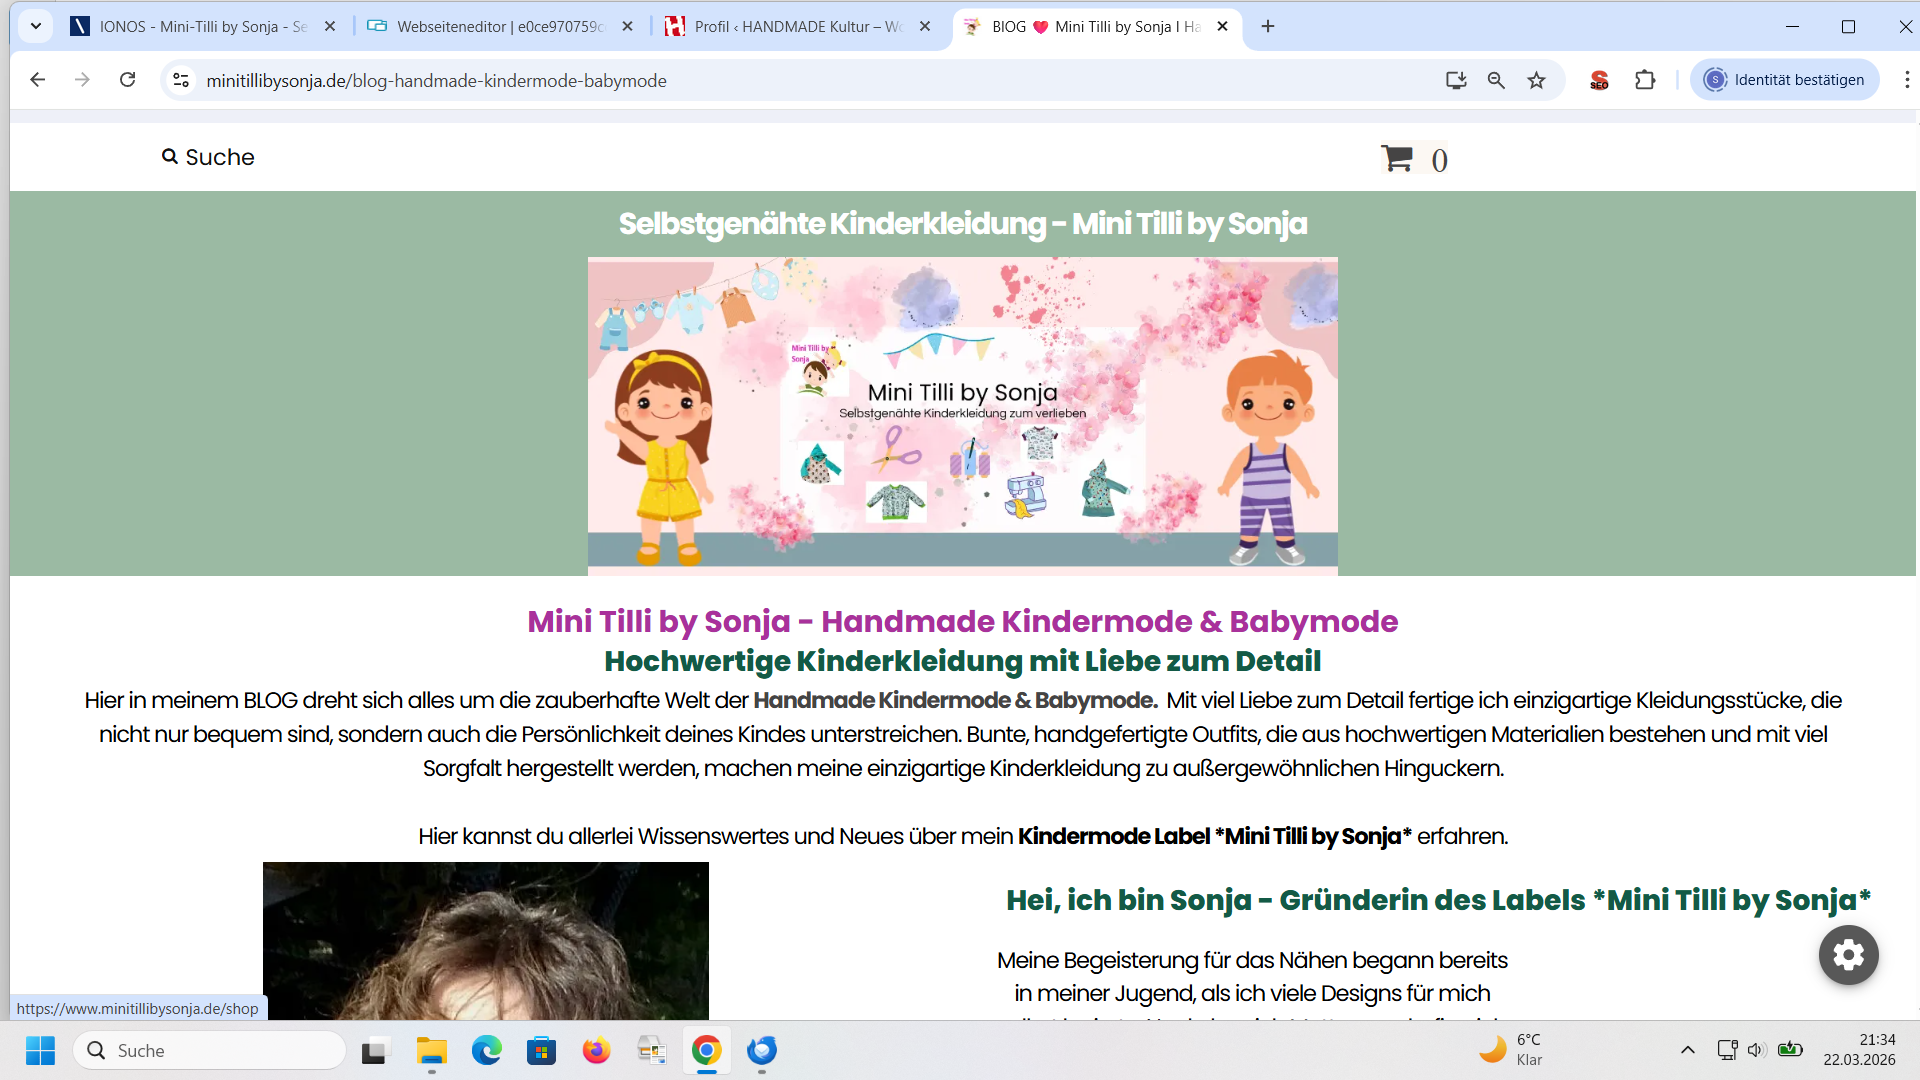Close the BLOG Mini Tilli tab
The image size is (1920, 1080).
click(1222, 27)
